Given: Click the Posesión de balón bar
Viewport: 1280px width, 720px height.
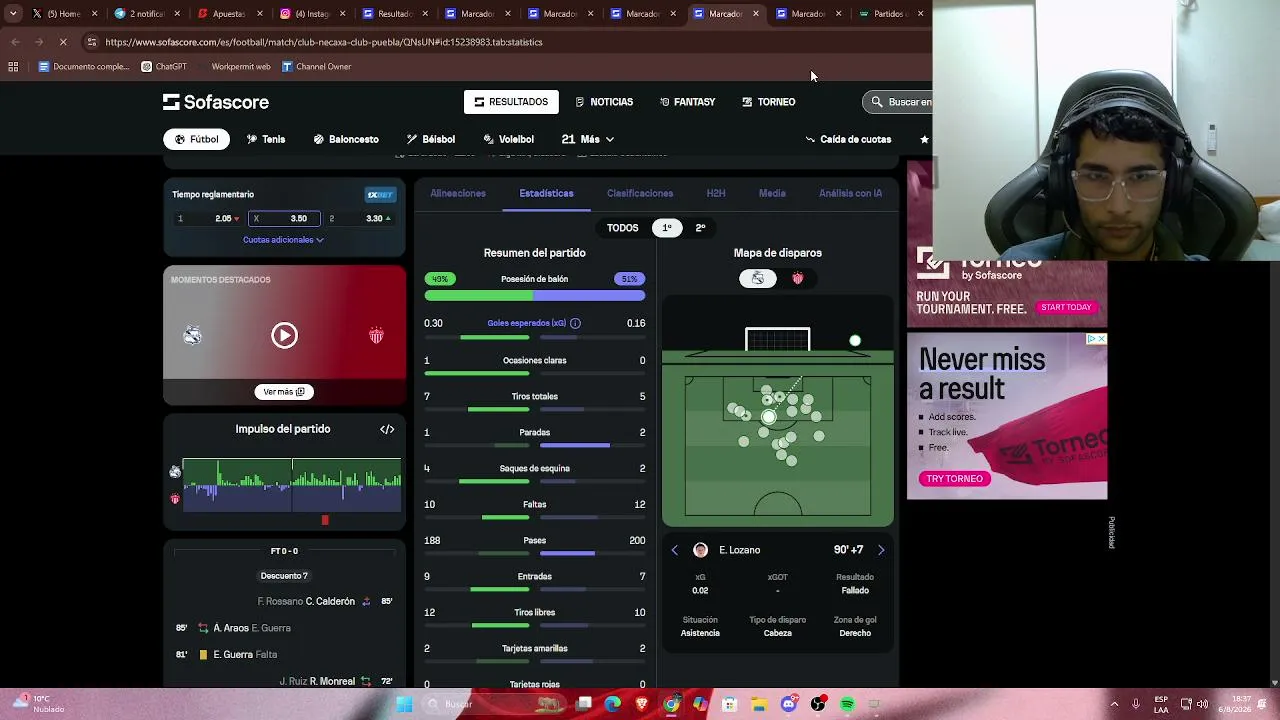Looking at the screenshot, I should click(535, 296).
